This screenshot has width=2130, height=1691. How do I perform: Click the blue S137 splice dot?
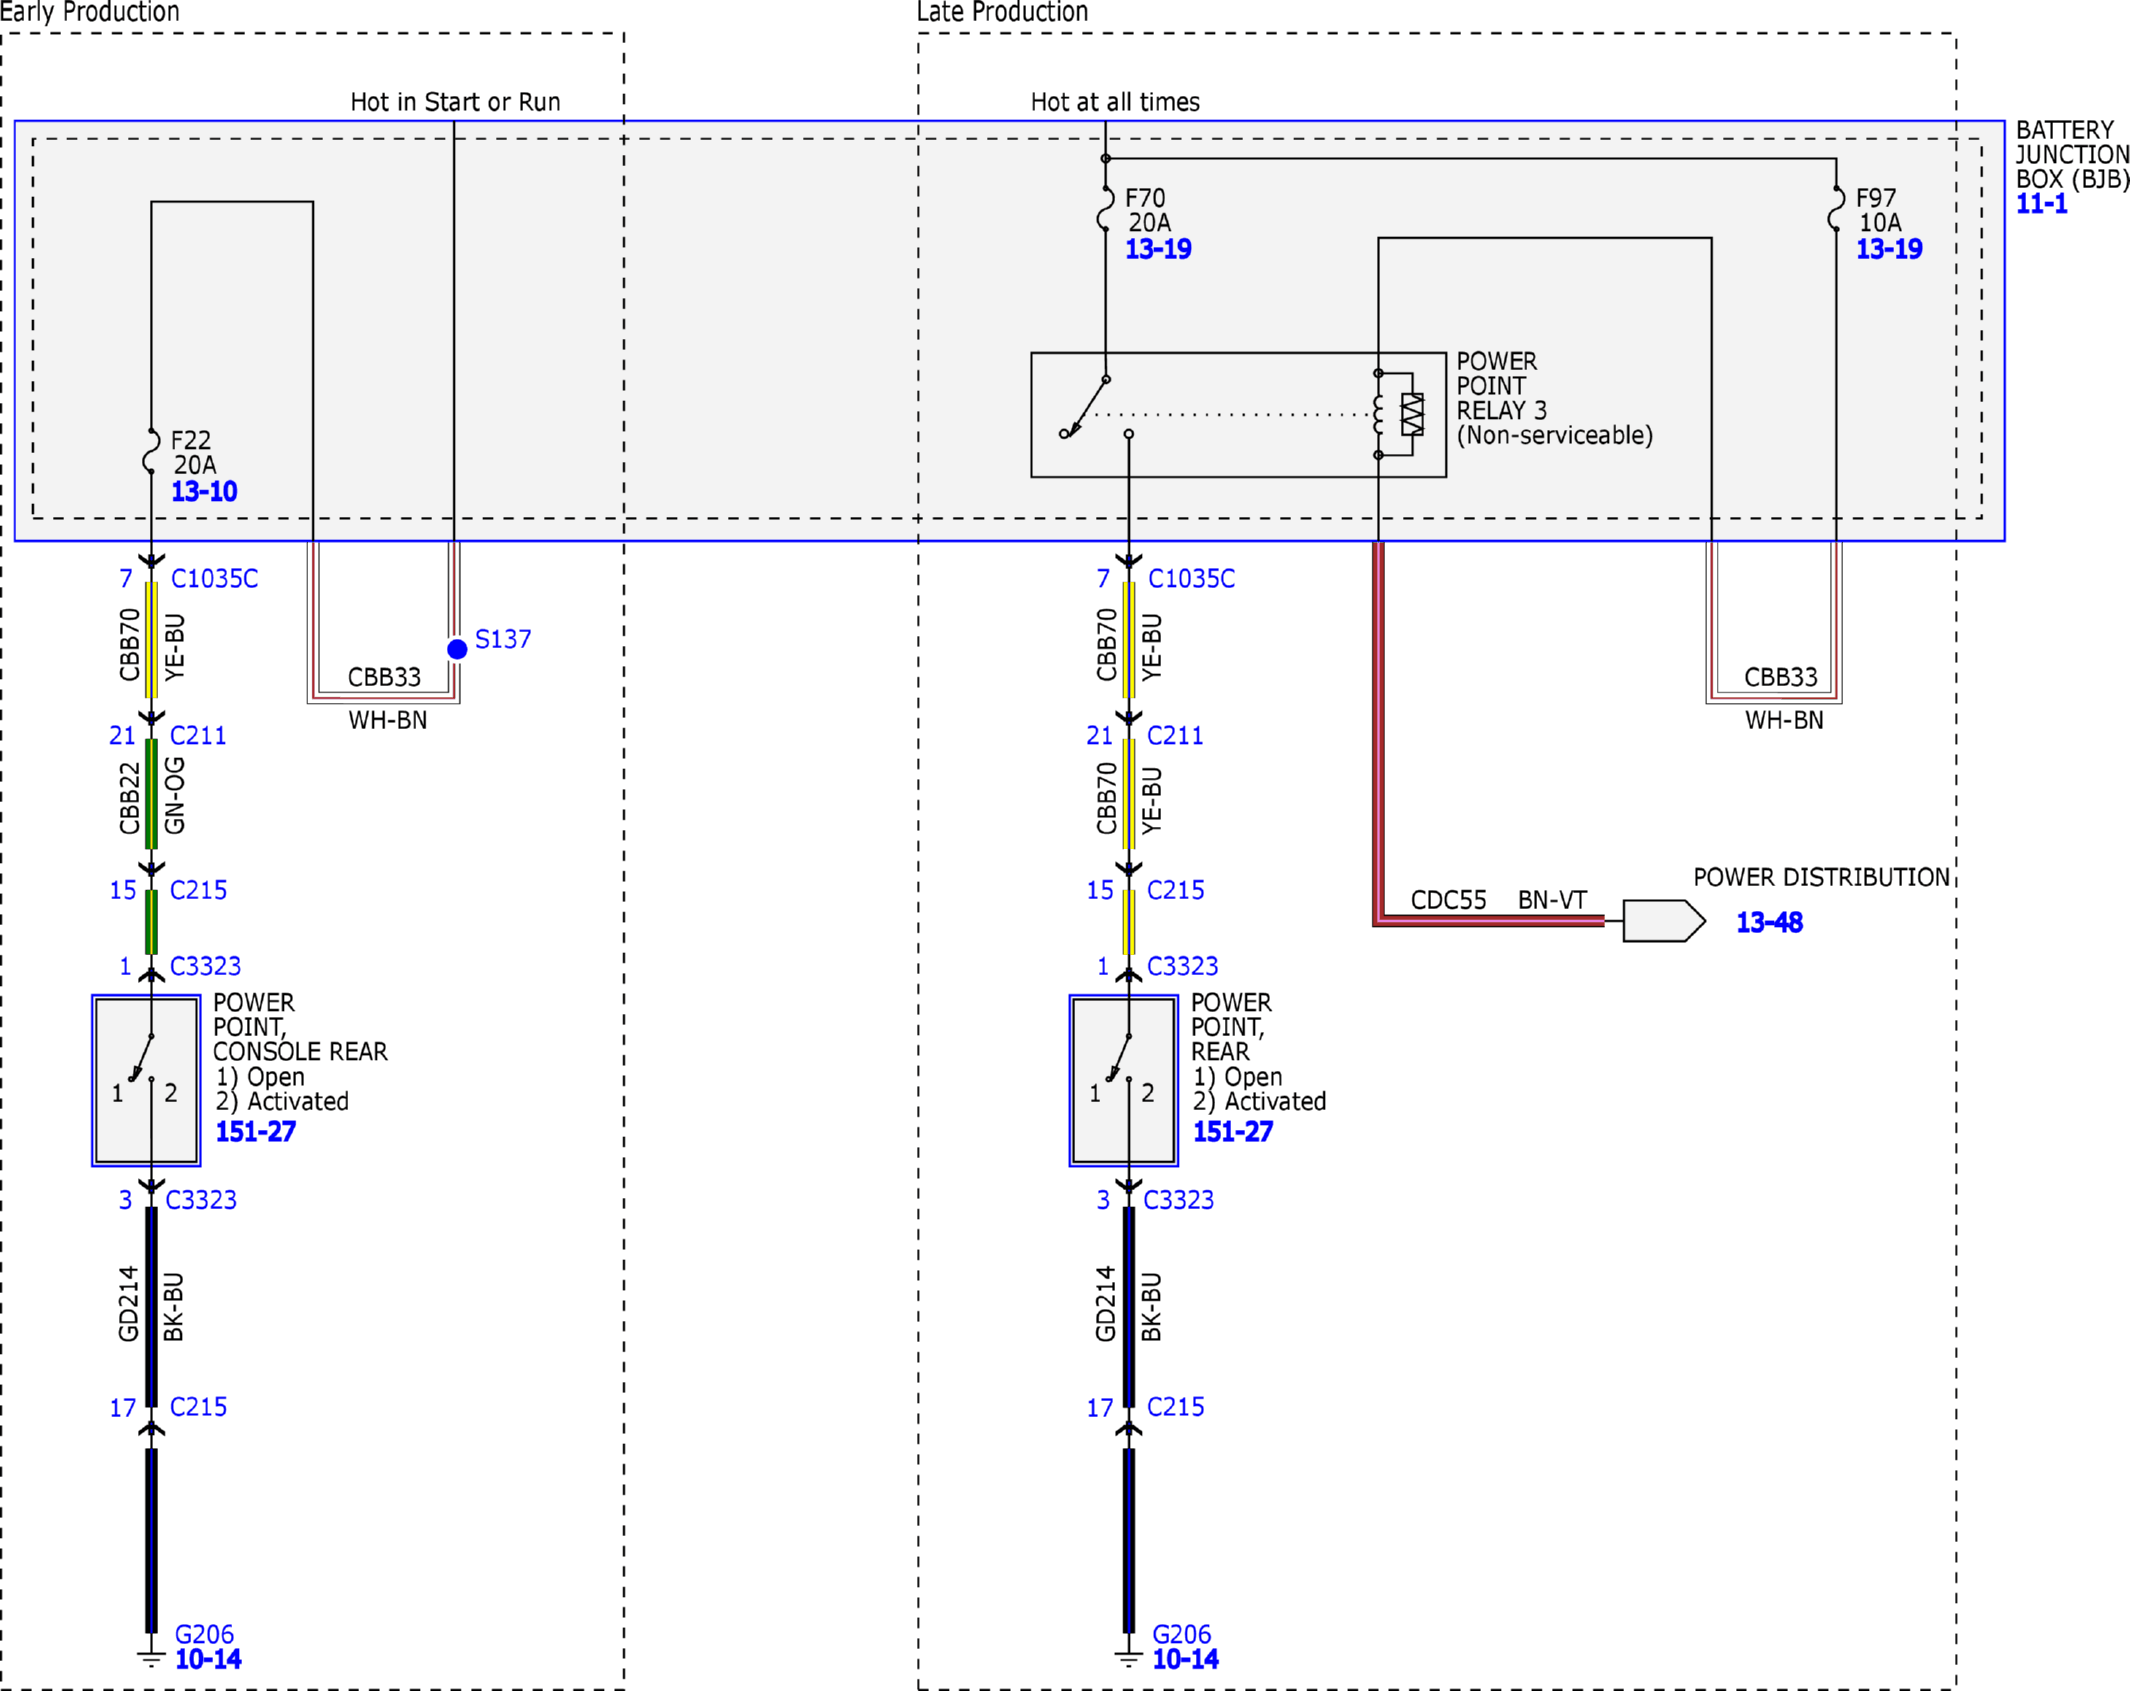457,649
